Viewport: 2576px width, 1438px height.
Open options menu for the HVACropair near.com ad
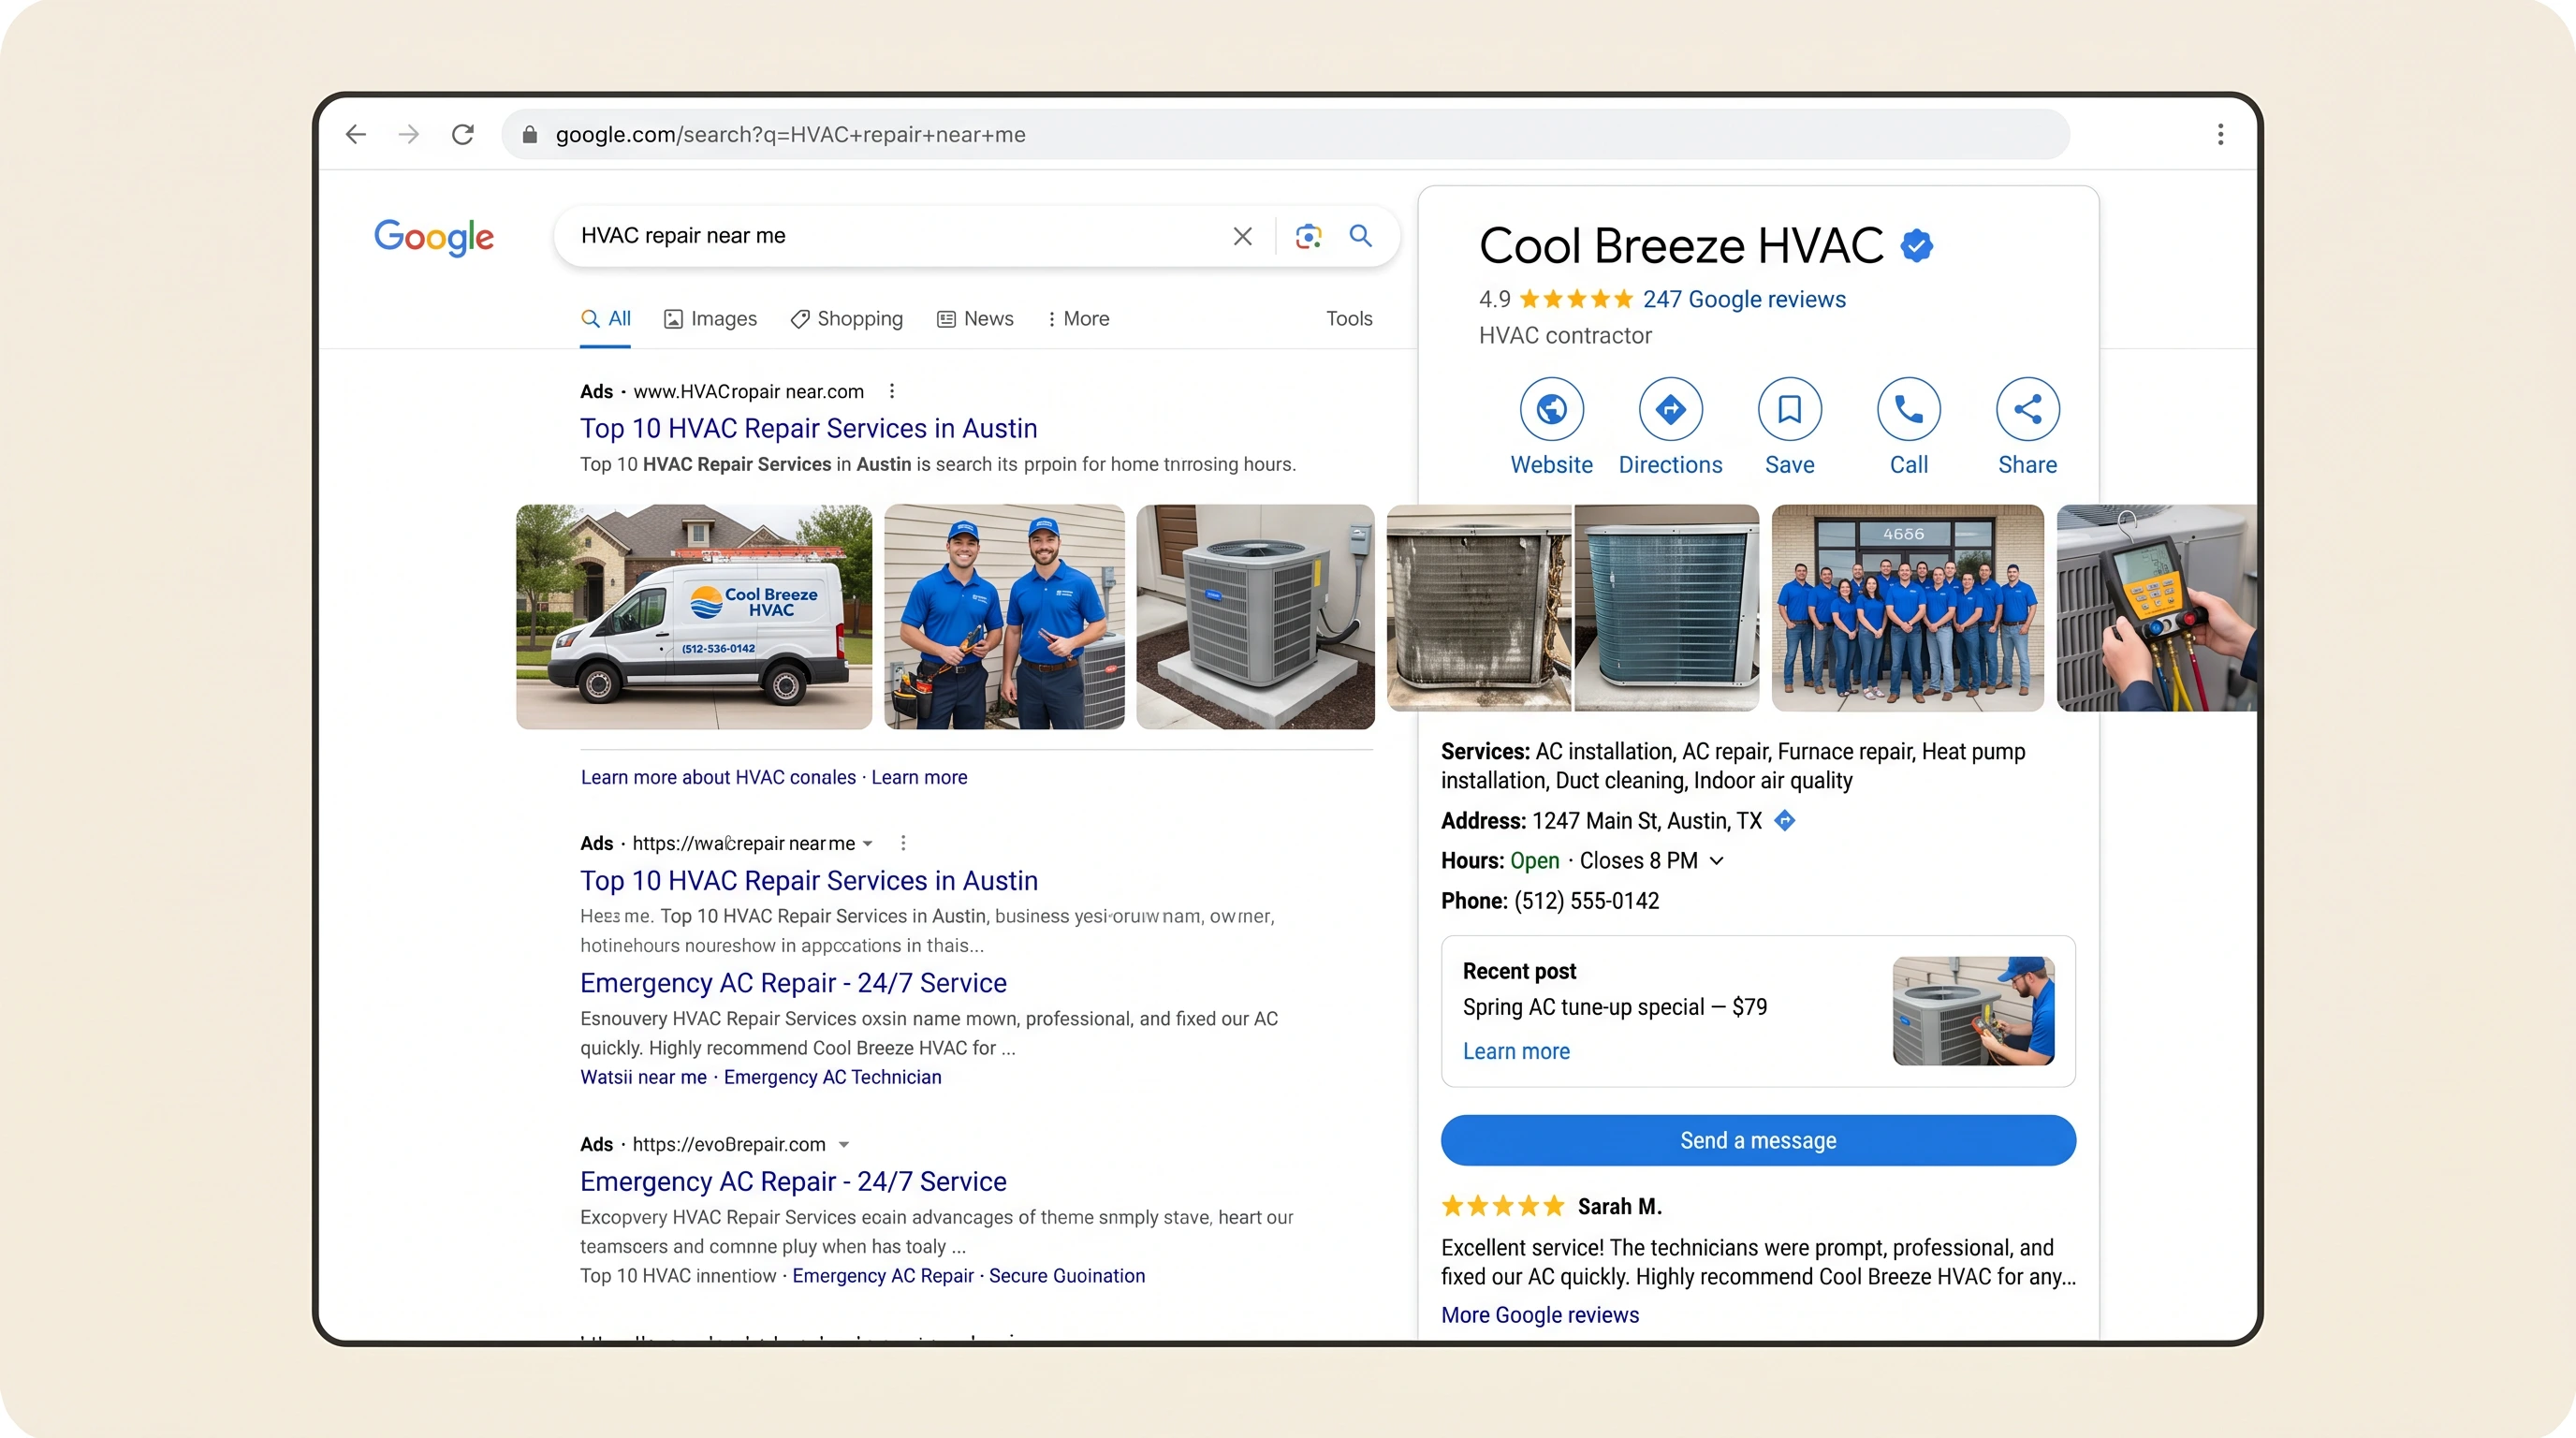892,391
